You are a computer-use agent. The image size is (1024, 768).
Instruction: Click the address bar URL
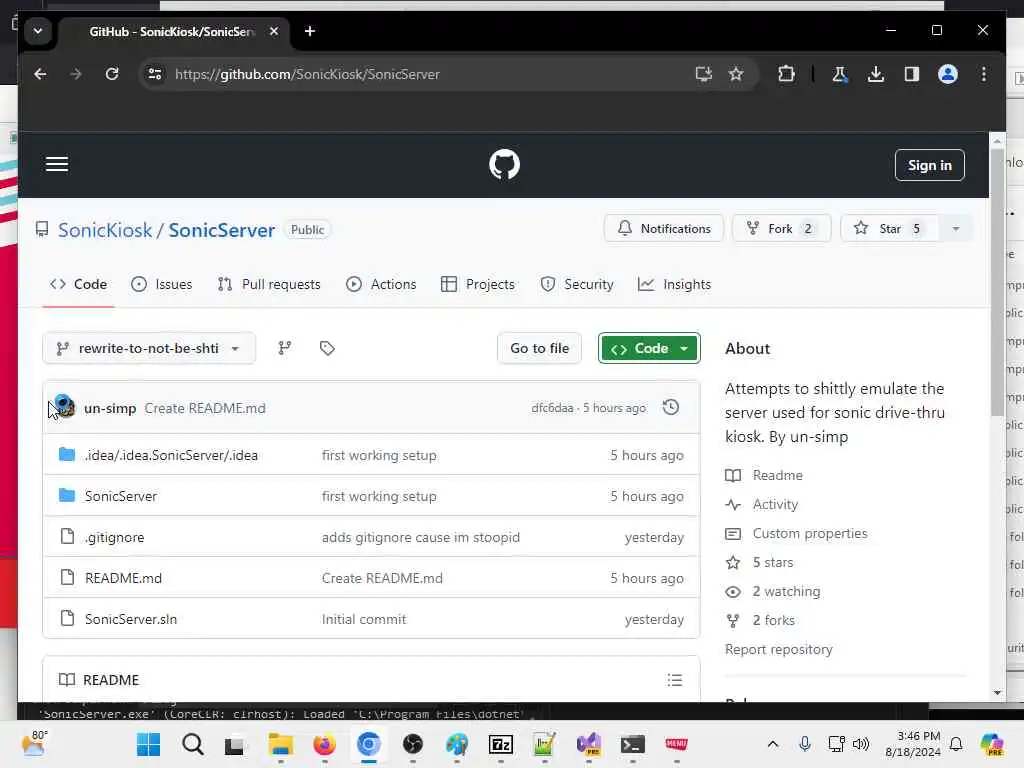click(308, 74)
